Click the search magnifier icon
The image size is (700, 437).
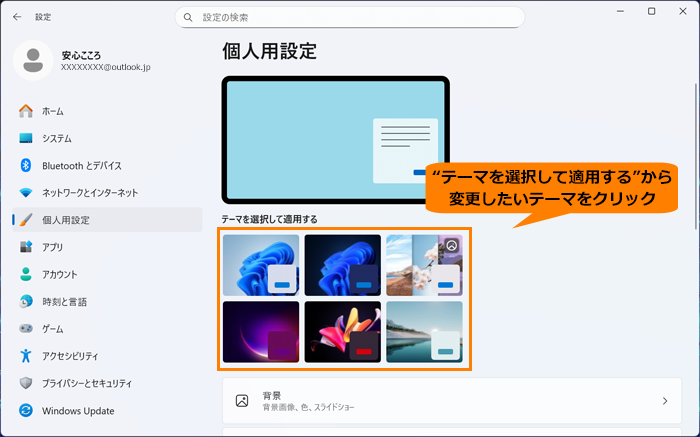coord(188,17)
